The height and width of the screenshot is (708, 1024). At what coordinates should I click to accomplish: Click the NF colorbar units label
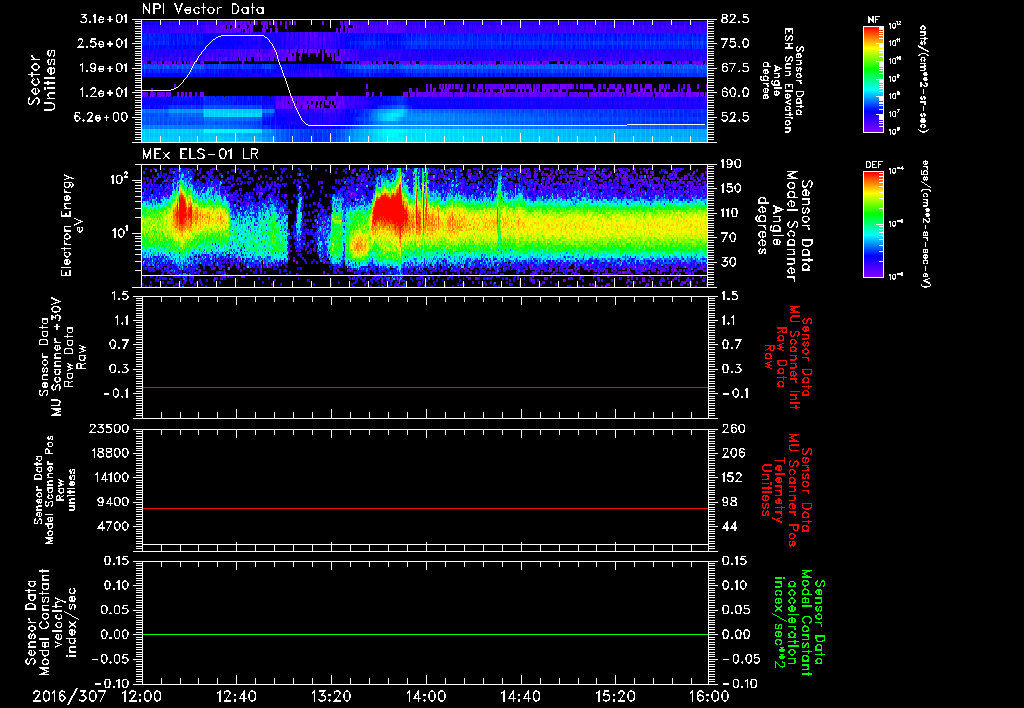click(923, 78)
